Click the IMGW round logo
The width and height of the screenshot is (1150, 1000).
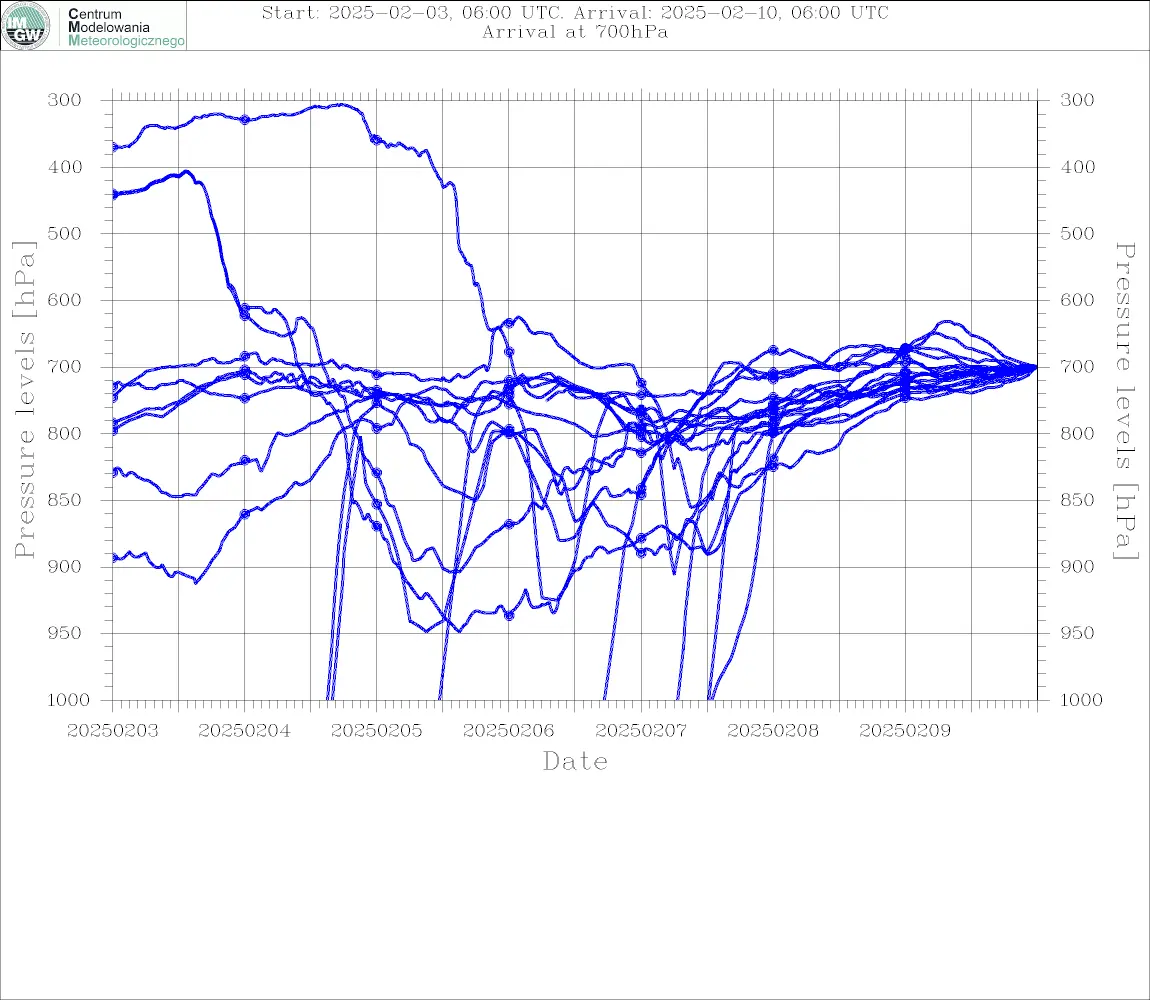click(x=26, y=26)
